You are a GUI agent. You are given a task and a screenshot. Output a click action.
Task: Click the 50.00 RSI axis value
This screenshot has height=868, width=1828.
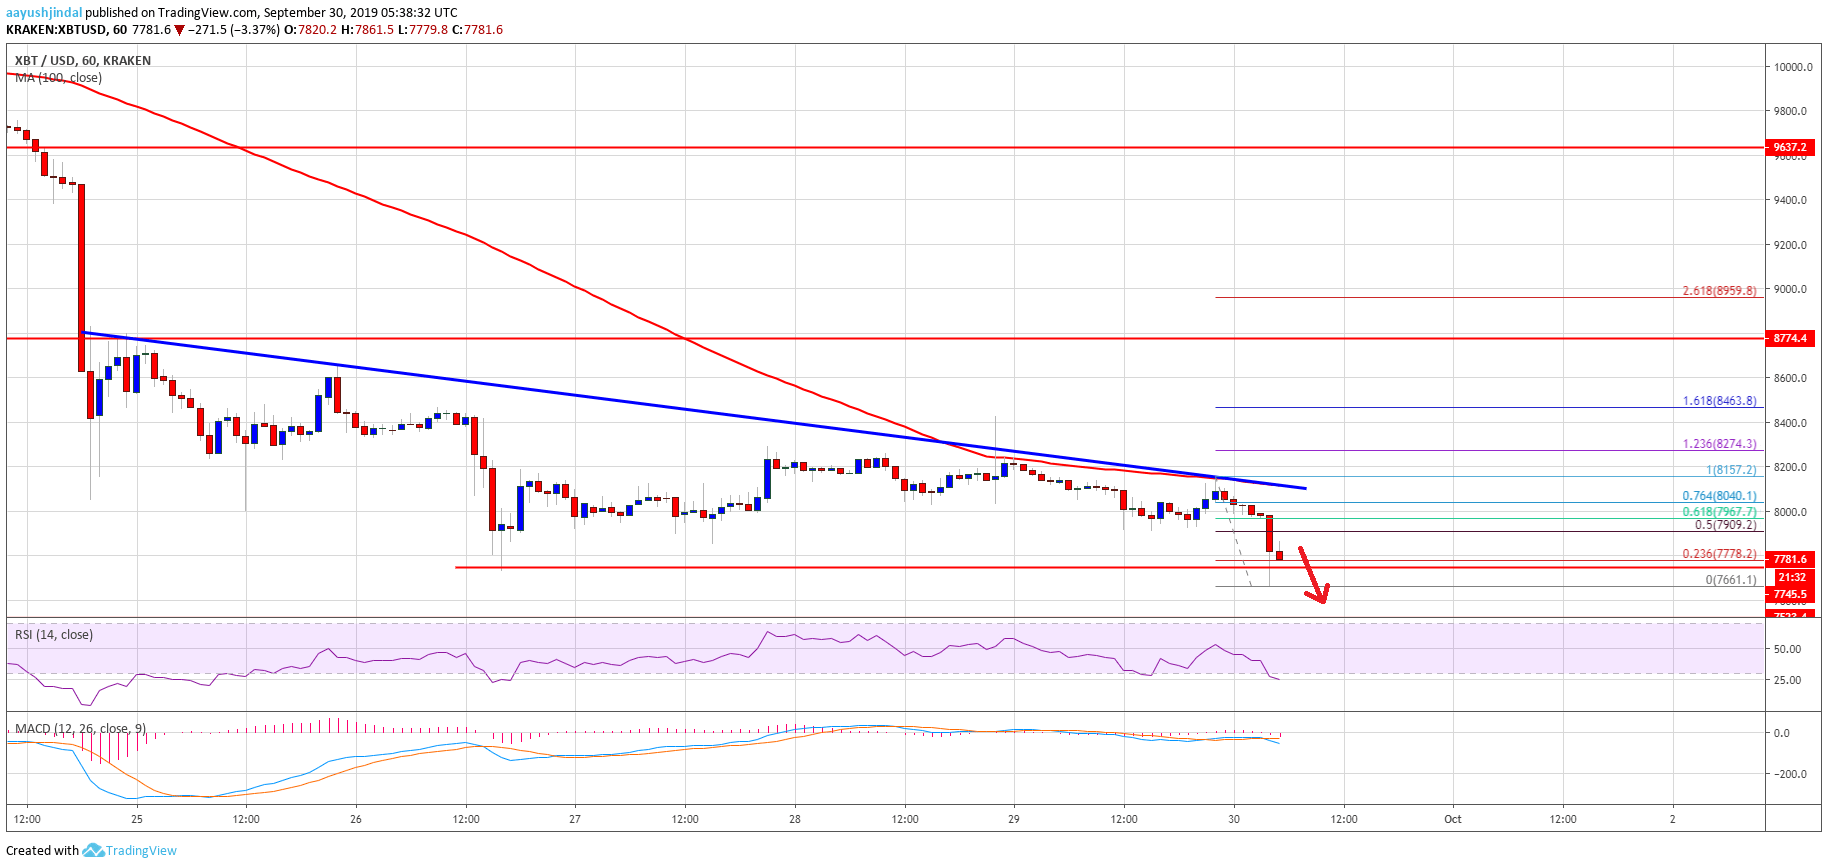[1787, 649]
